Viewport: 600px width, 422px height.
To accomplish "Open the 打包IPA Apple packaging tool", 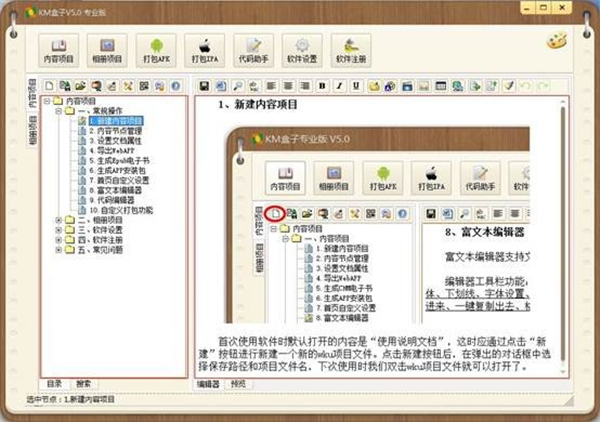I will point(206,51).
